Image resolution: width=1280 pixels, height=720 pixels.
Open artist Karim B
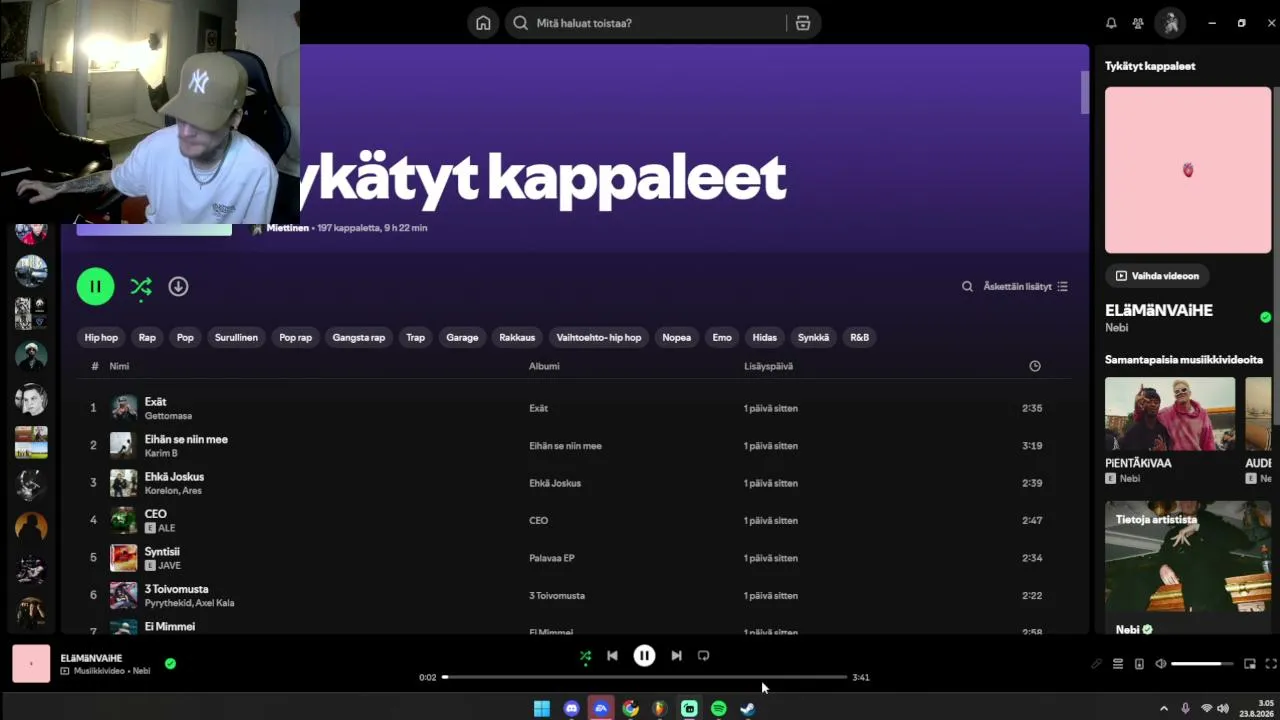tap(161, 453)
